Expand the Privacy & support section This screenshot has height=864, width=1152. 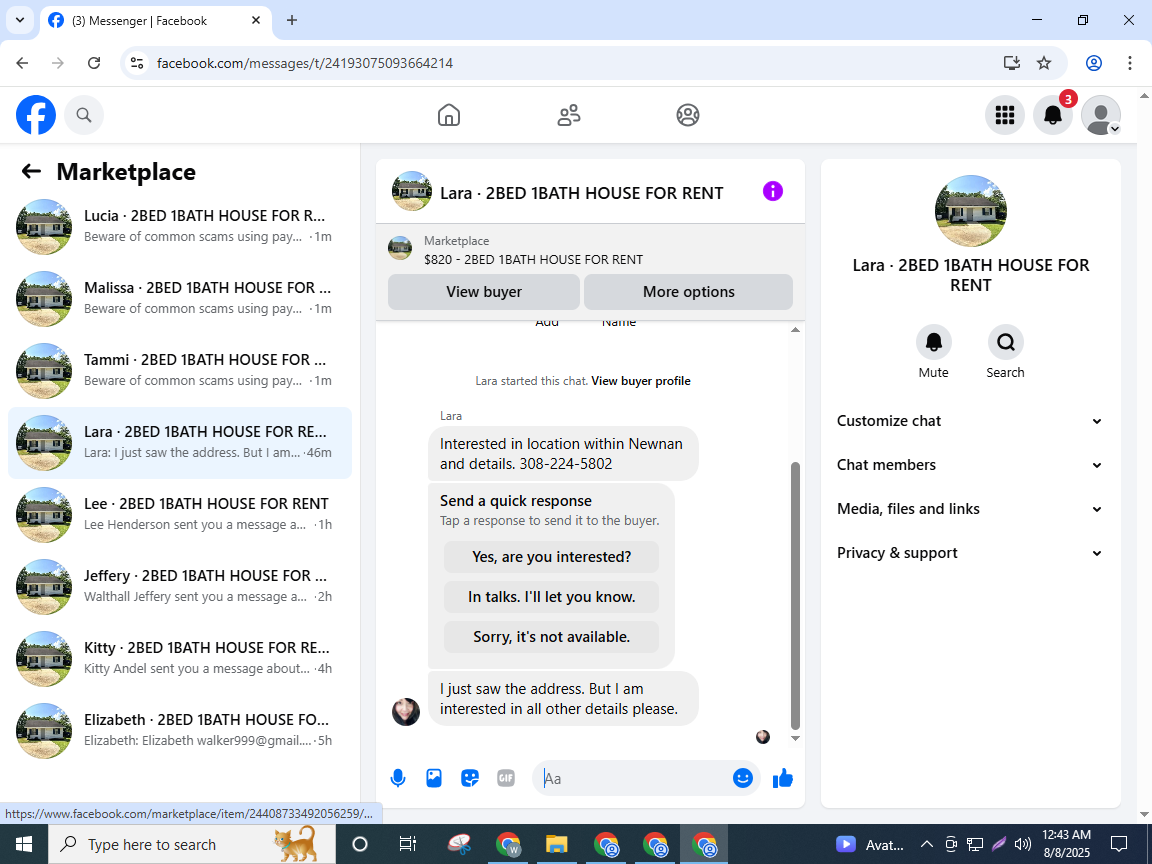click(x=970, y=553)
